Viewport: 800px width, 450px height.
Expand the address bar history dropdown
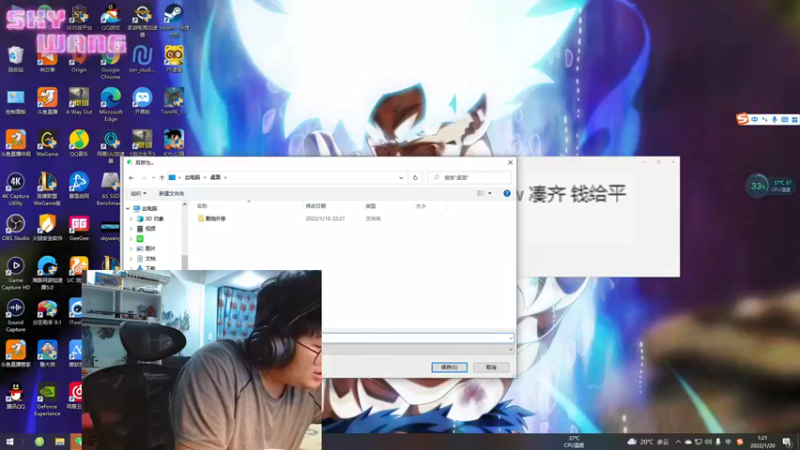pos(401,178)
